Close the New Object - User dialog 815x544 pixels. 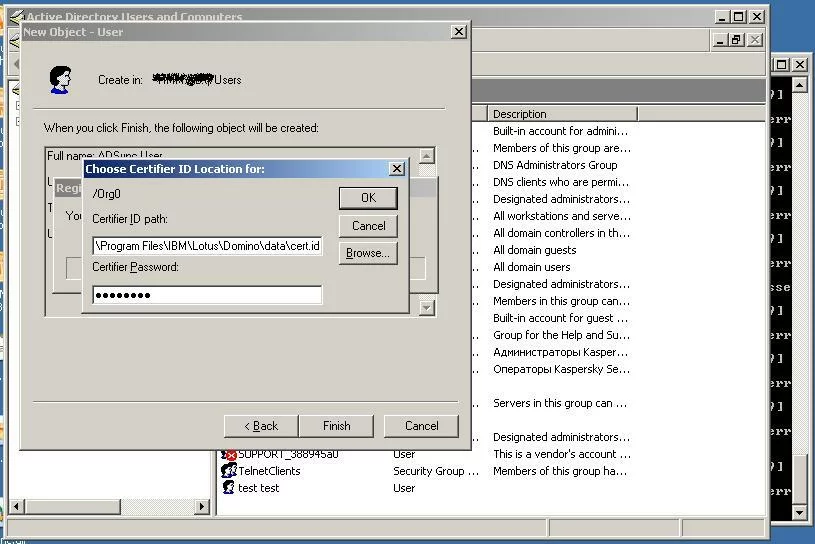[458, 32]
